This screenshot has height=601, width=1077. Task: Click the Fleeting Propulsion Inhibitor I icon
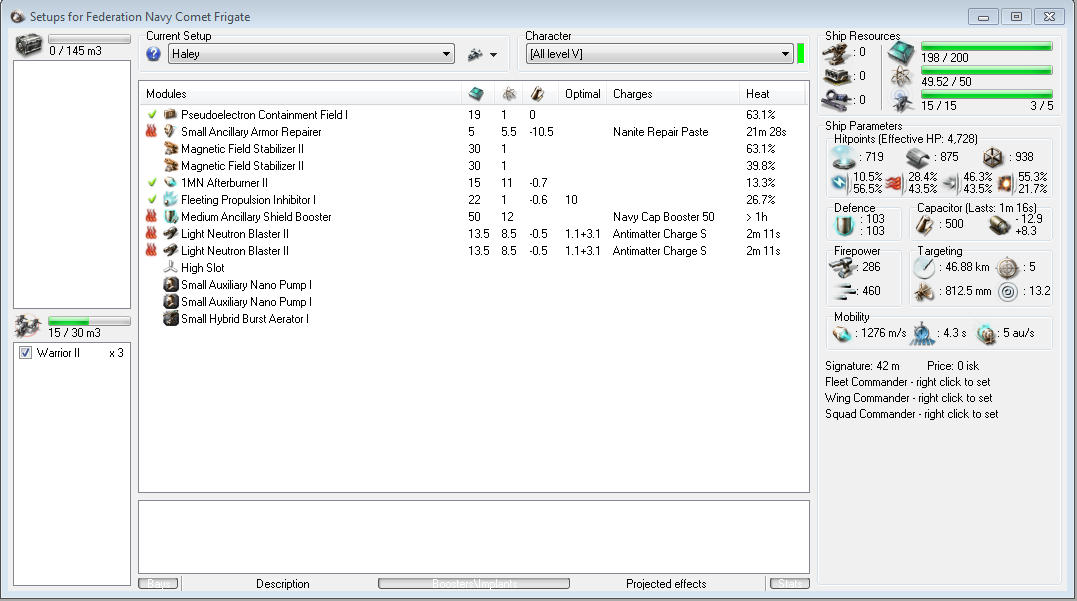coord(170,200)
